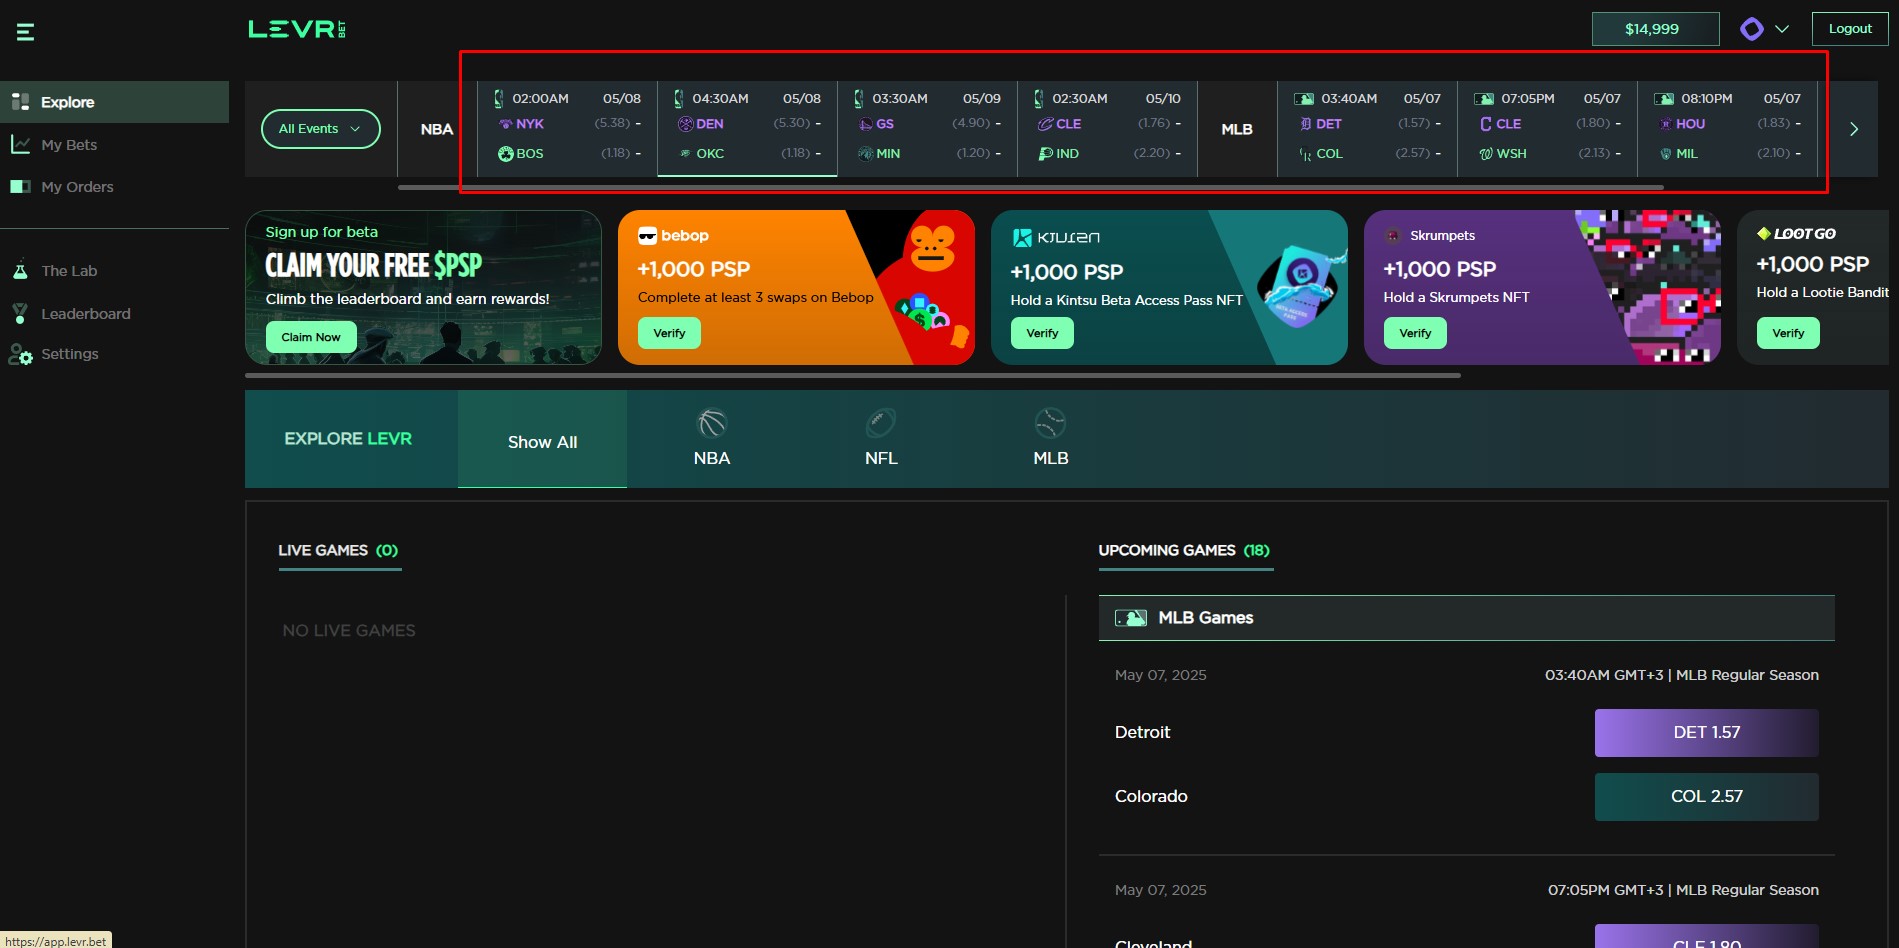Click the LEVR logo
The width and height of the screenshot is (1899, 948).
click(296, 29)
